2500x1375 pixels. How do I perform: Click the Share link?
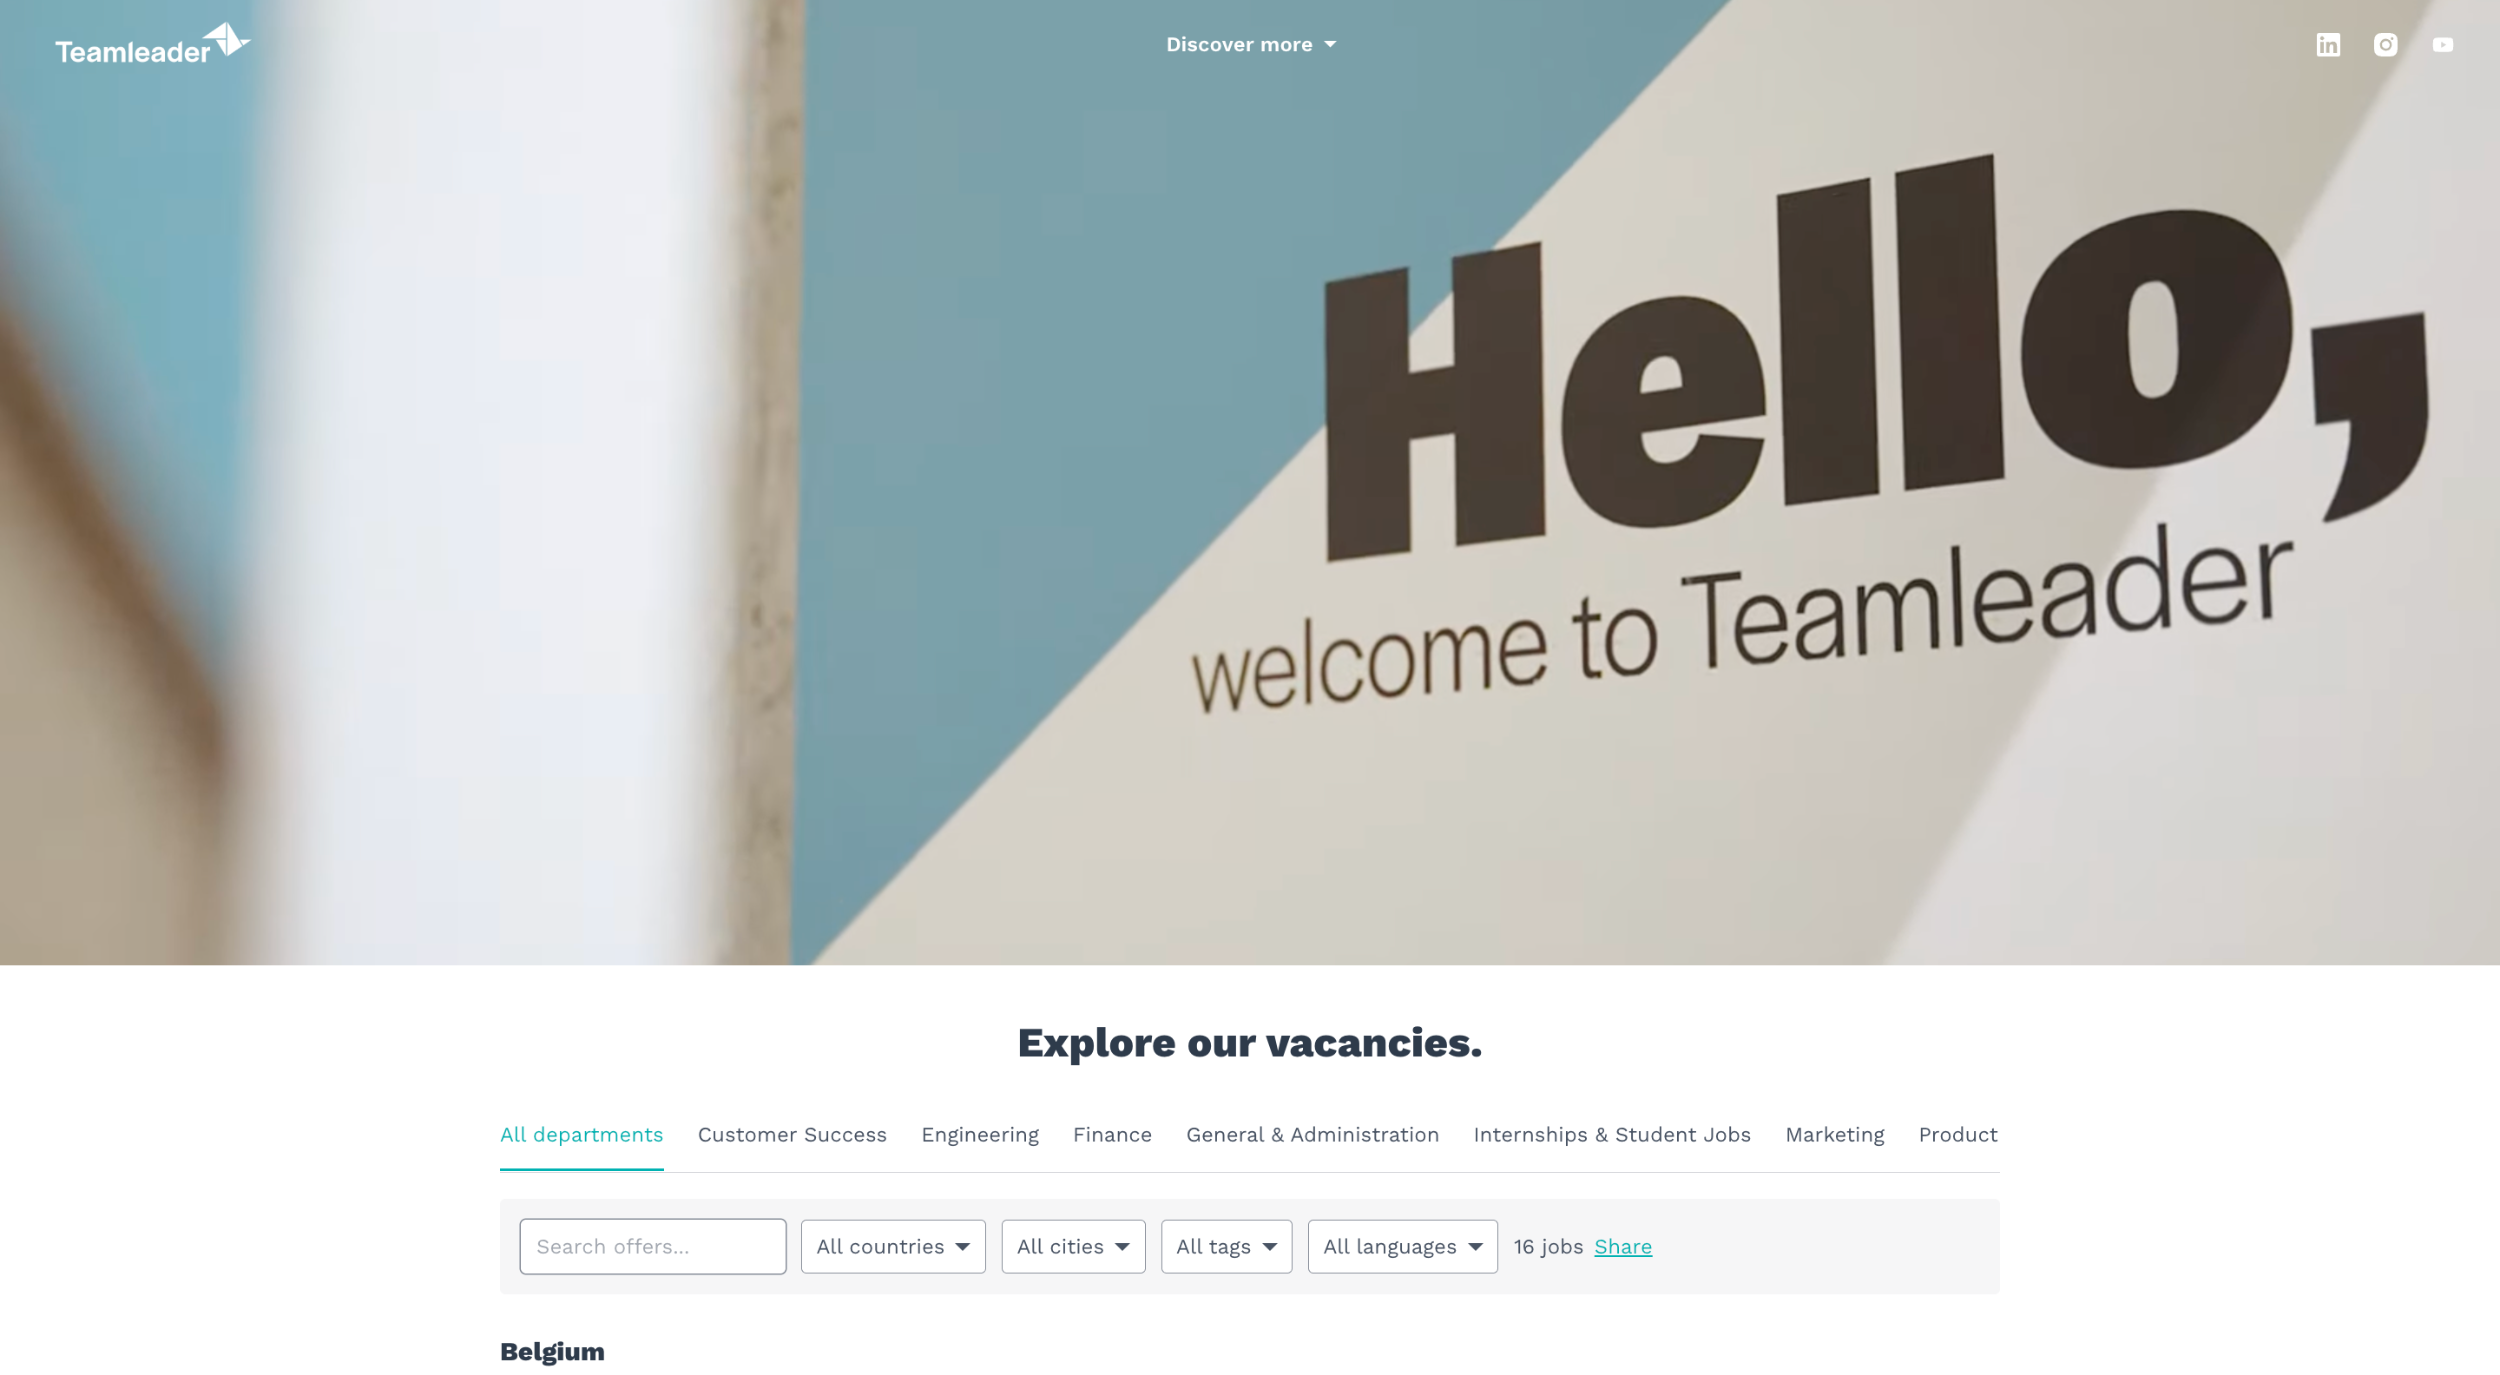pyautogui.click(x=1622, y=1246)
